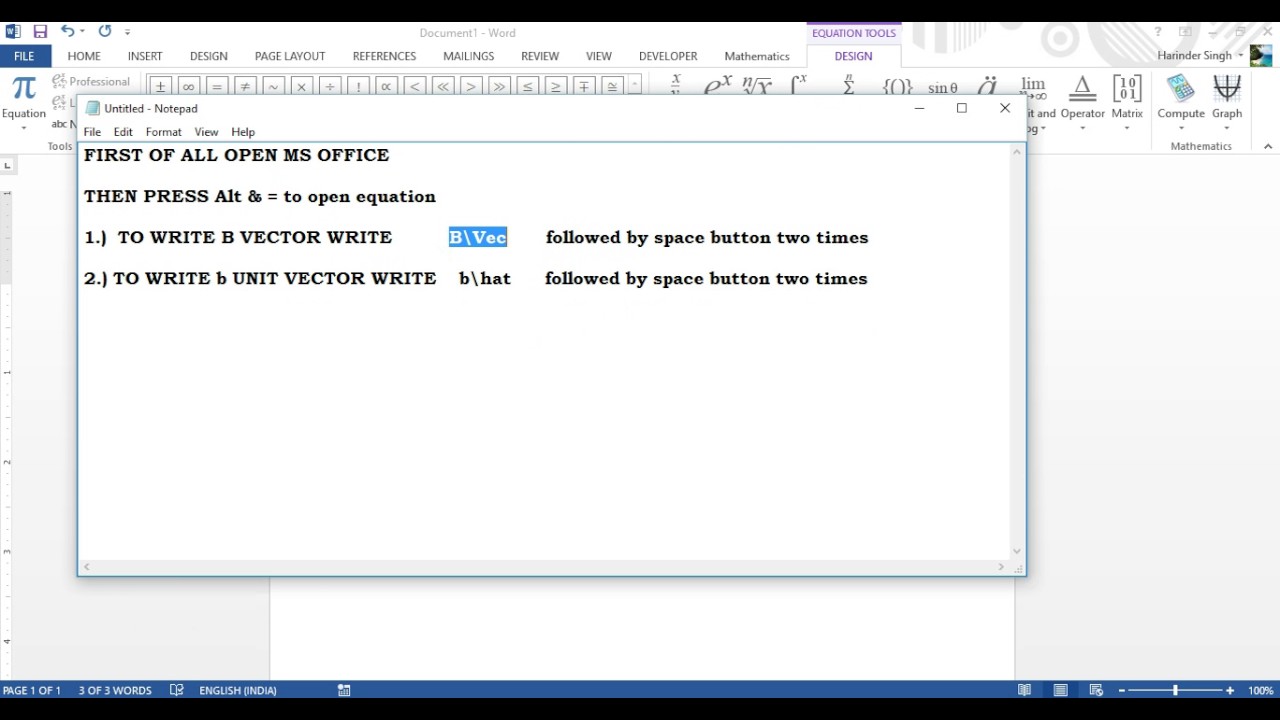The height and width of the screenshot is (720, 1280).
Task: Insert a Script structure using e^x icon
Action: pyautogui.click(x=716, y=86)
